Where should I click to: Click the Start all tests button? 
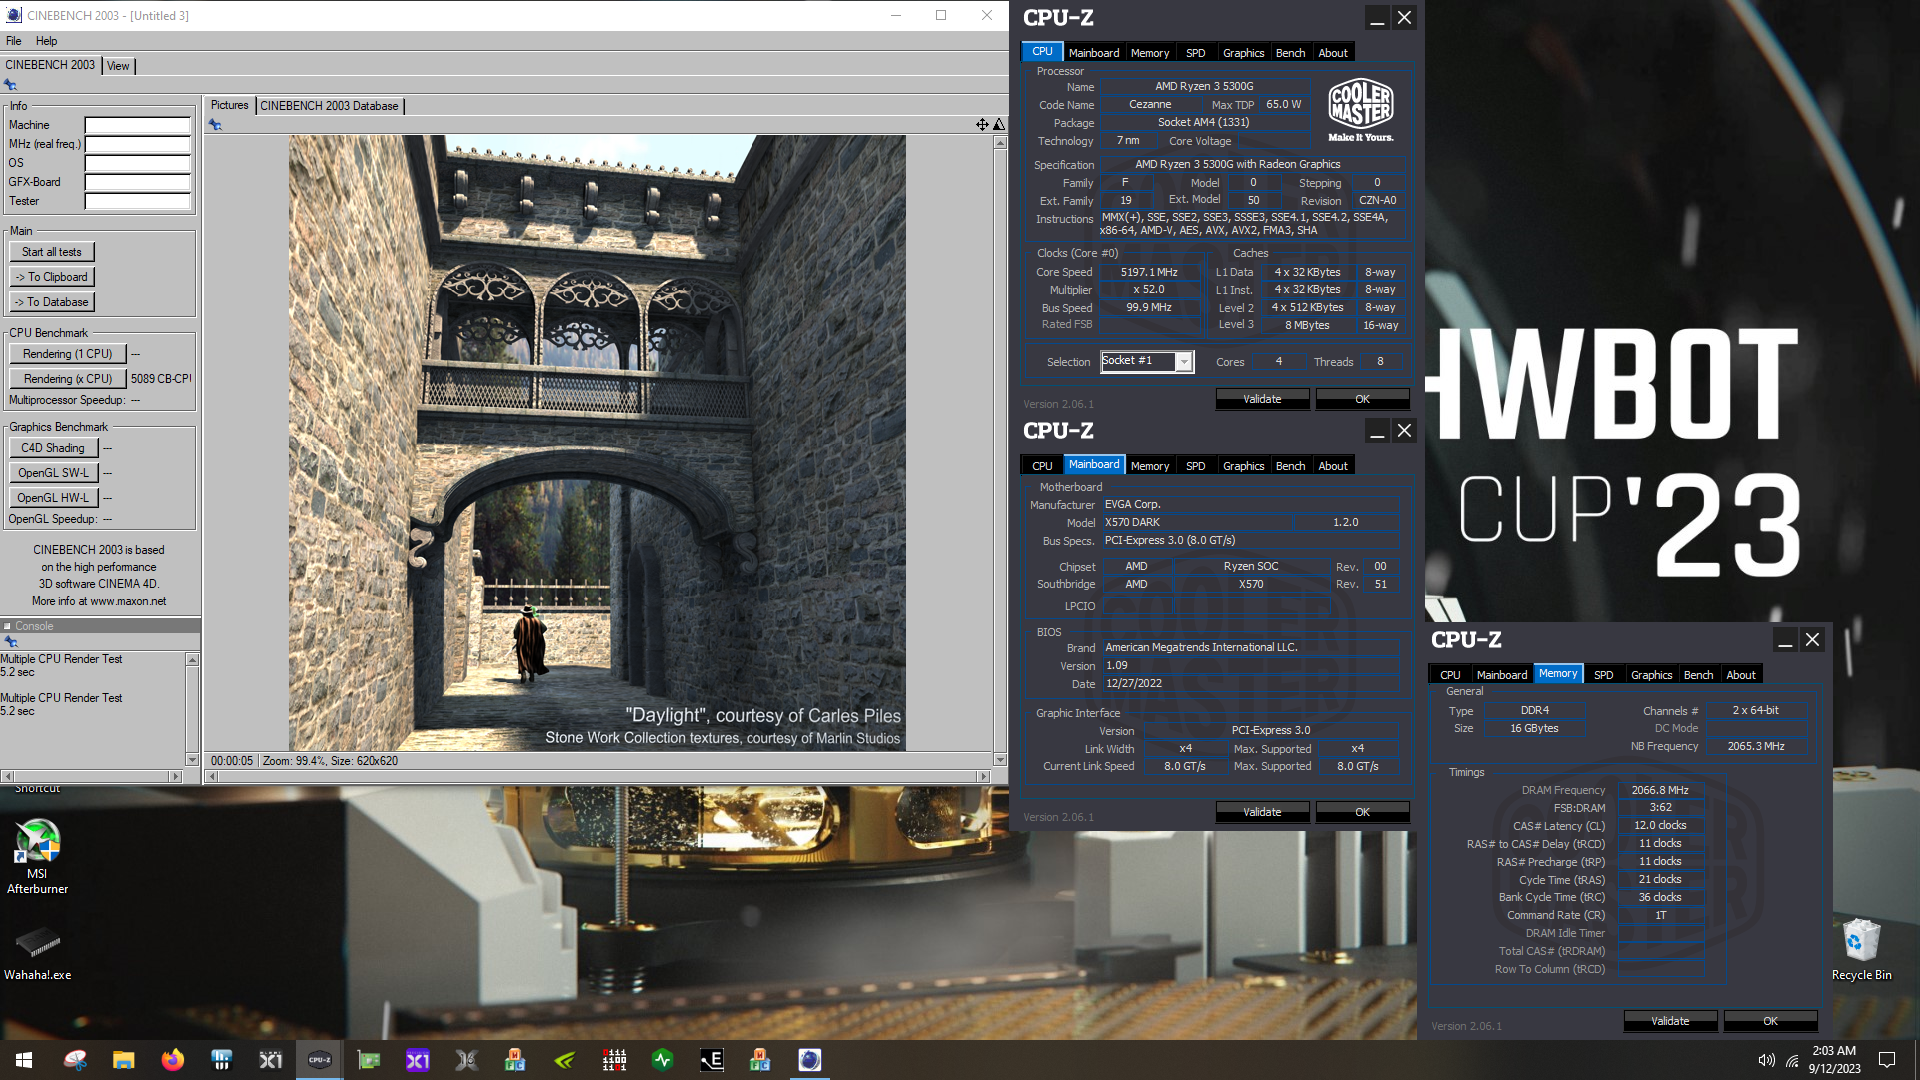[x=52, y=252]
